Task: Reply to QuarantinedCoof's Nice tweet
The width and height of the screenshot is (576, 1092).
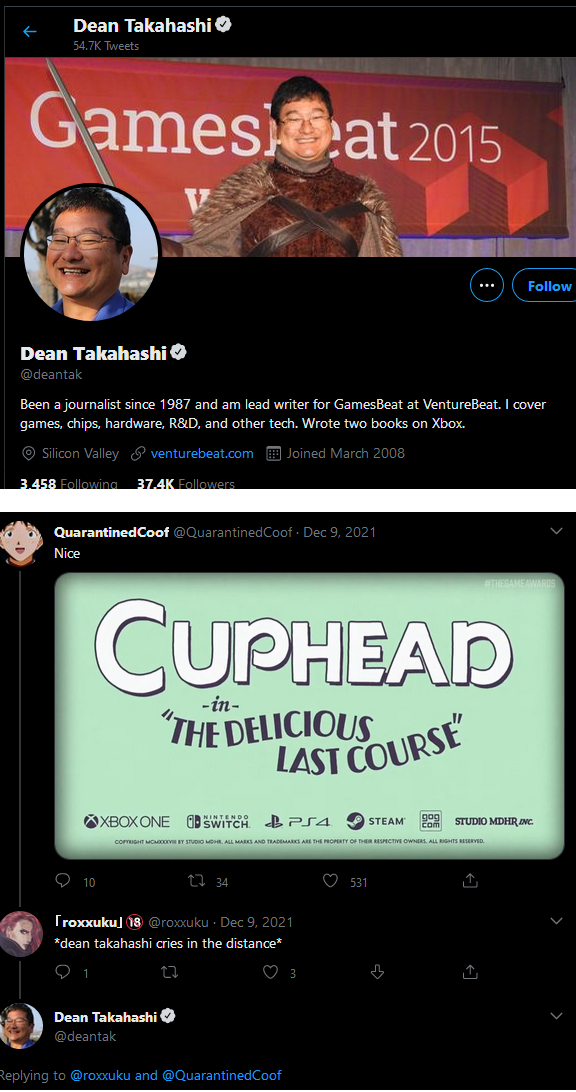Action: click(x=63, y=881)
